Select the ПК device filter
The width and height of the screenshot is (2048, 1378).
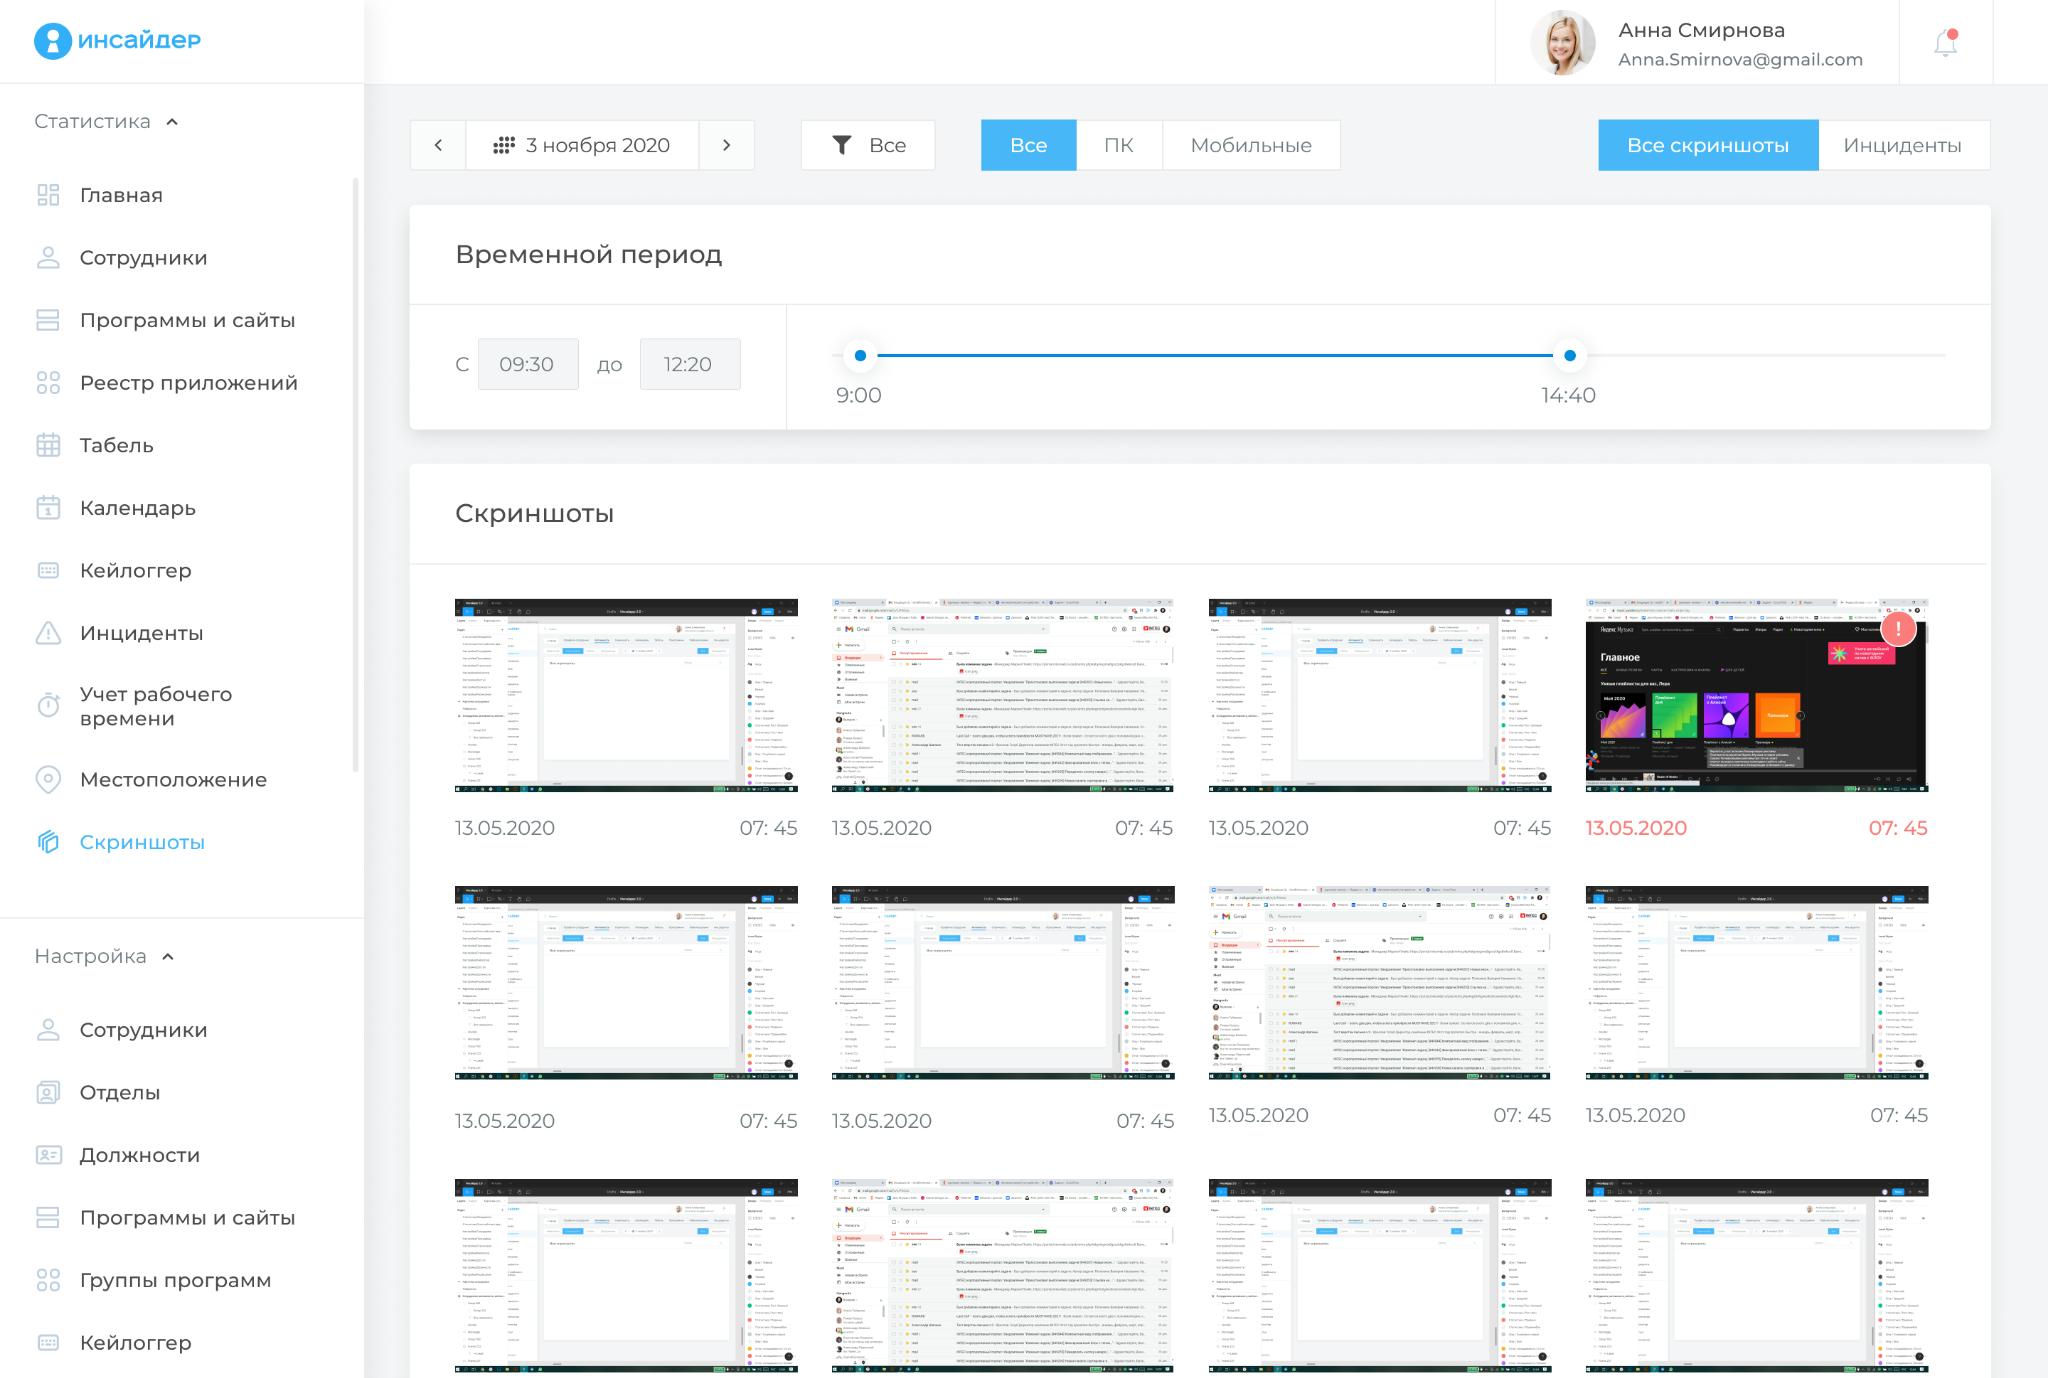1118,145
